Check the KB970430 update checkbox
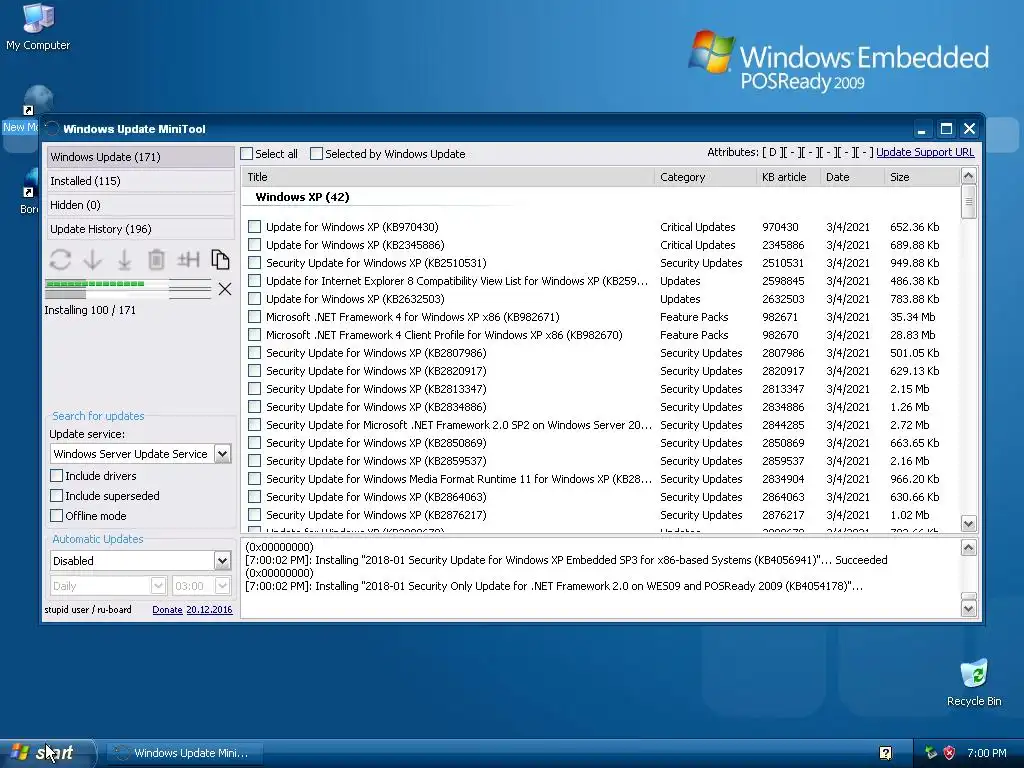Image resolution: width=1024 pixels, height=768 pixels. point(255,227)
